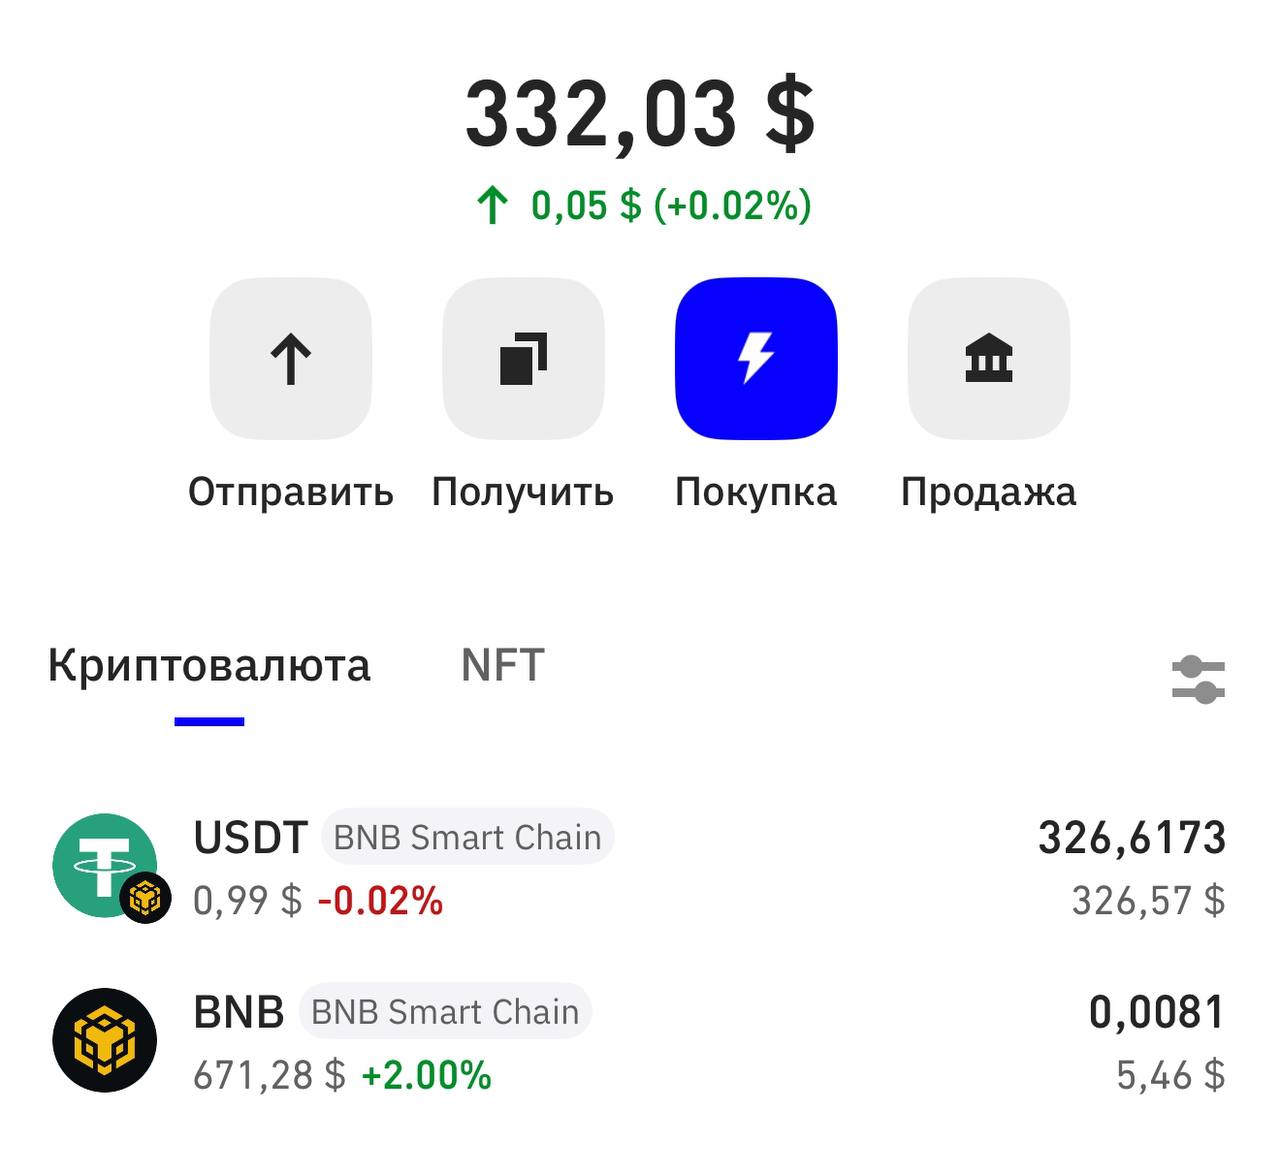Open the BNB token name
The width and height of the screenshot is (1280, 1175).
[239, 1012]
